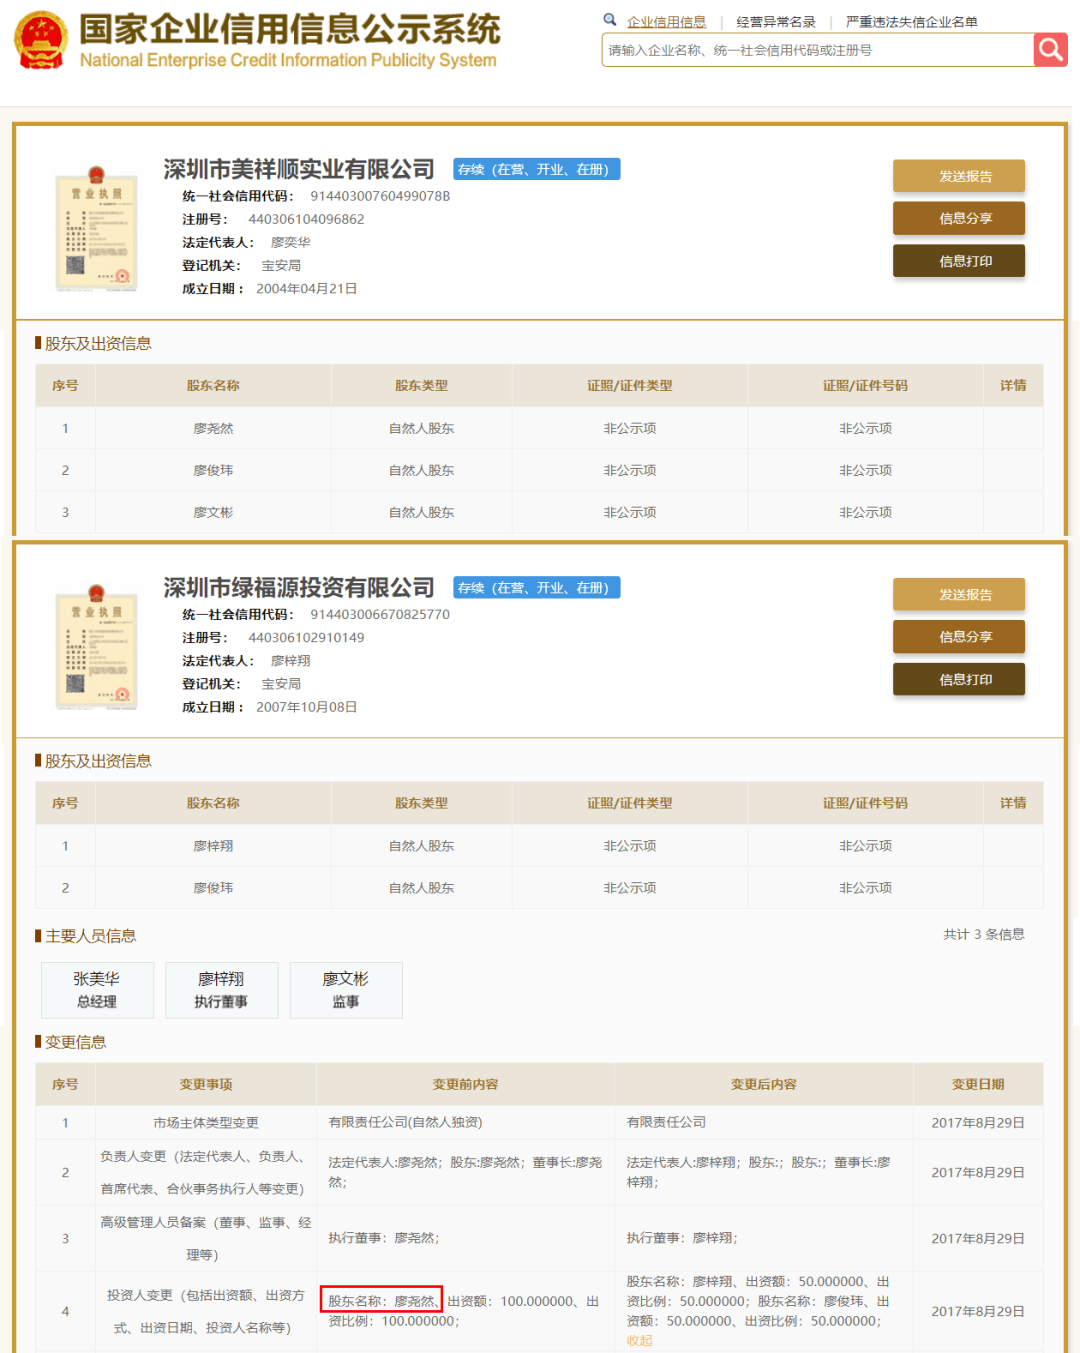Open 廖梓翔 执行董事 personnel card
This screenshot has height=1353, width=1080.
coord(221,990)
